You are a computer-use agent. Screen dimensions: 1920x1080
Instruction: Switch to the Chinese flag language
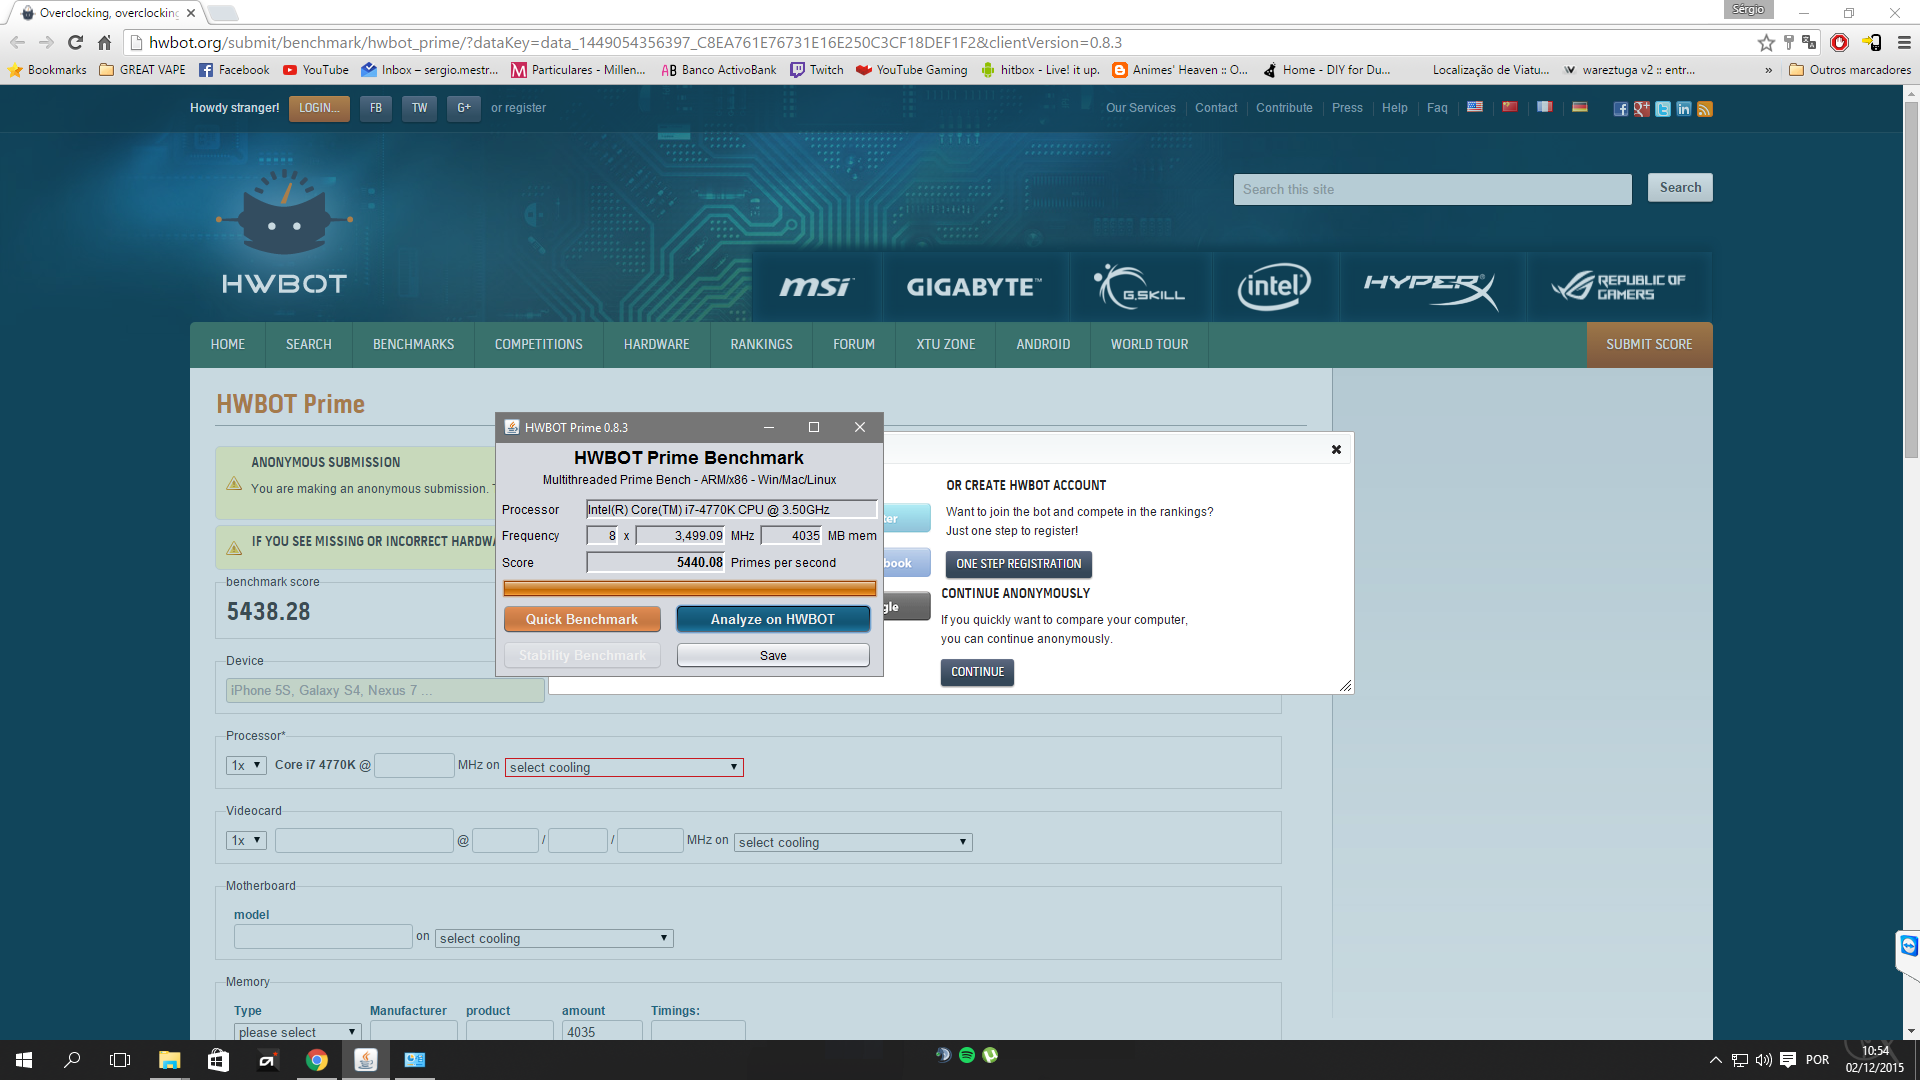[1510, 107]
